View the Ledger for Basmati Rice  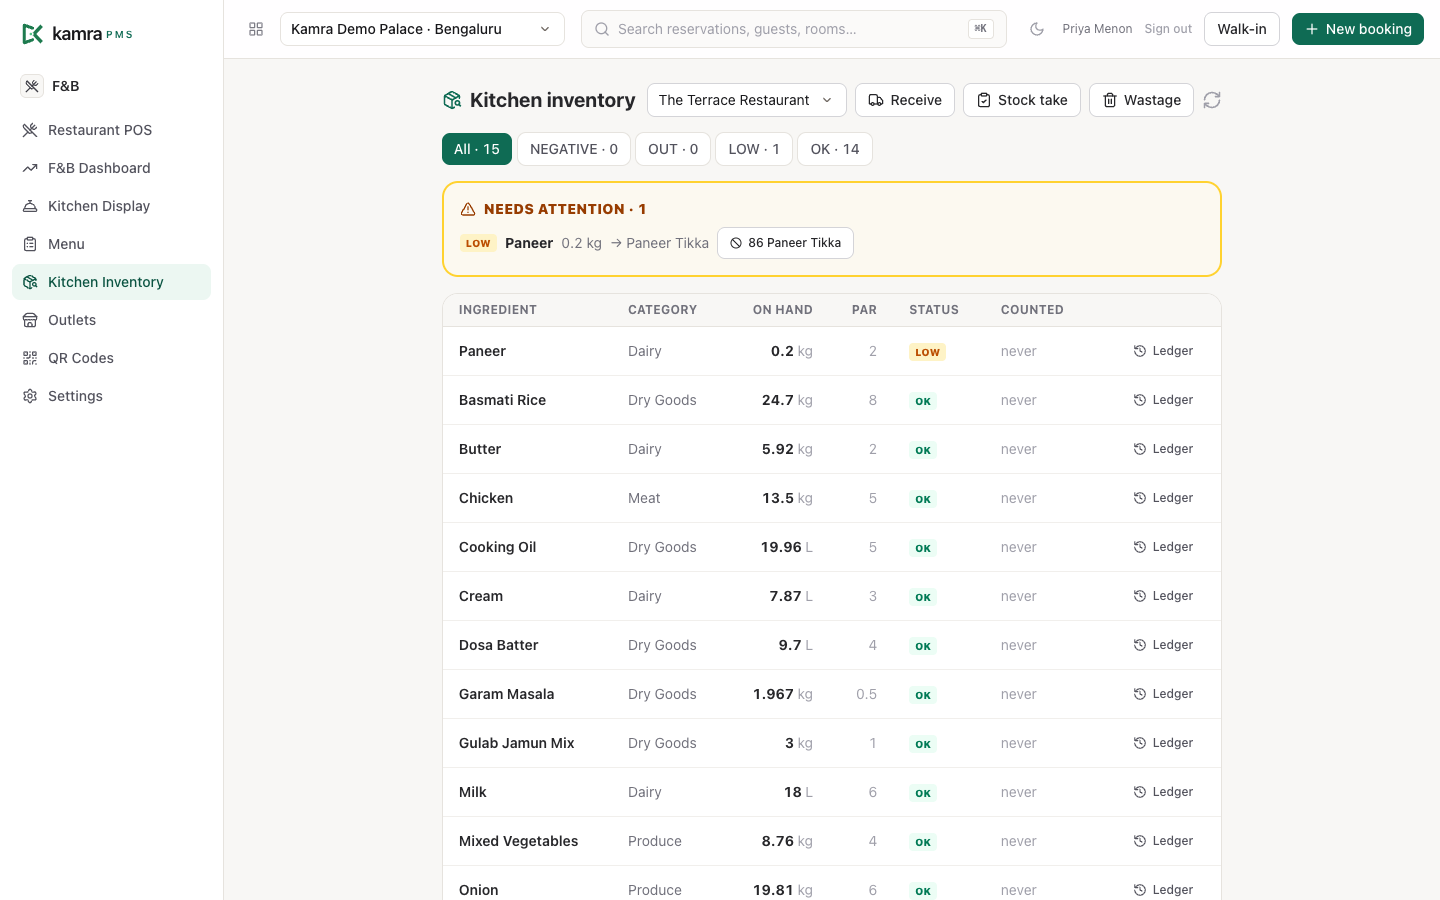1163,400
